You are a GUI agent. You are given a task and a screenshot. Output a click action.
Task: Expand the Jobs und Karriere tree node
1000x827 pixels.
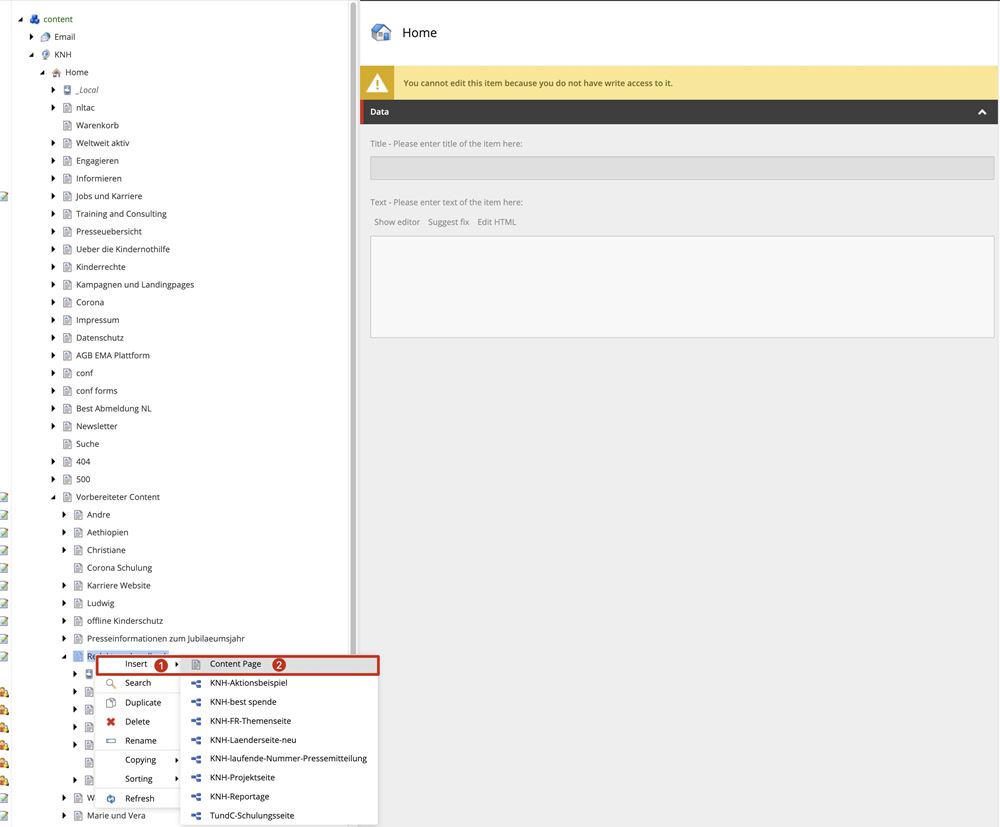click(55, 196)
